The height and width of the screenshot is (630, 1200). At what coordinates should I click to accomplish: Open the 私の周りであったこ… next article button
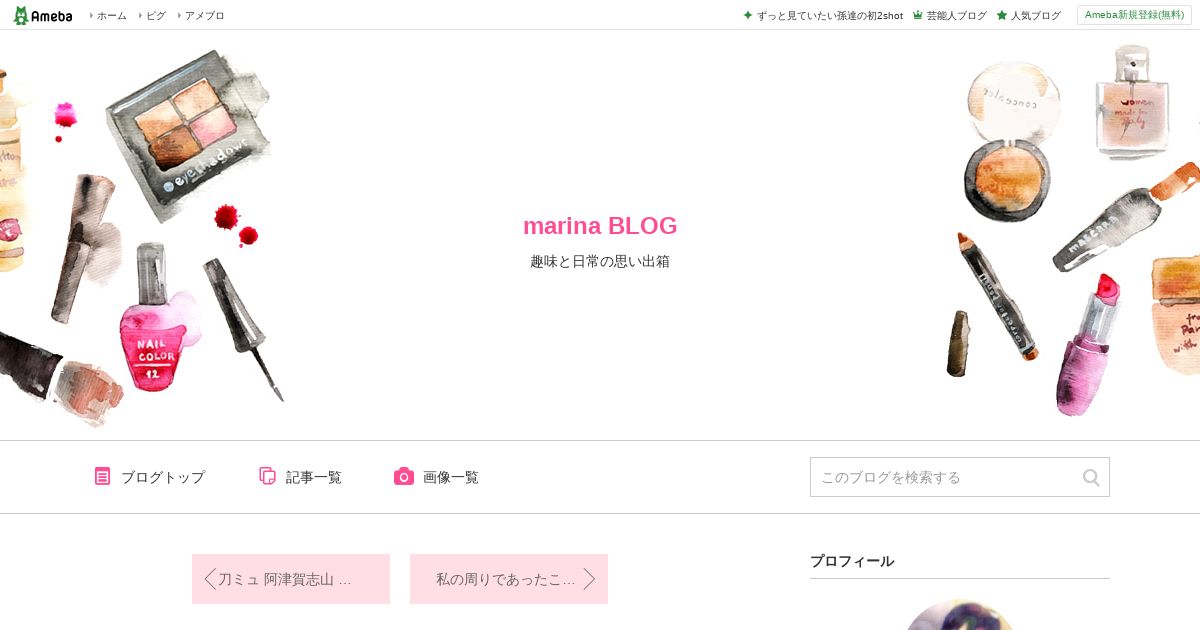click(x=509, y=579)
